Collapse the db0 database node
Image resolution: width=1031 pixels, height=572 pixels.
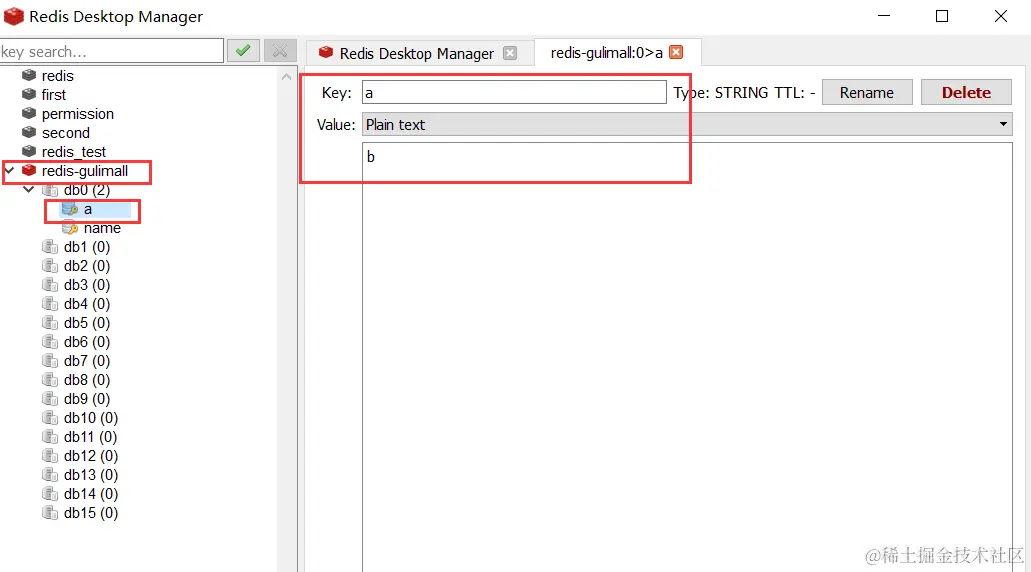click(x=29, y=190)
